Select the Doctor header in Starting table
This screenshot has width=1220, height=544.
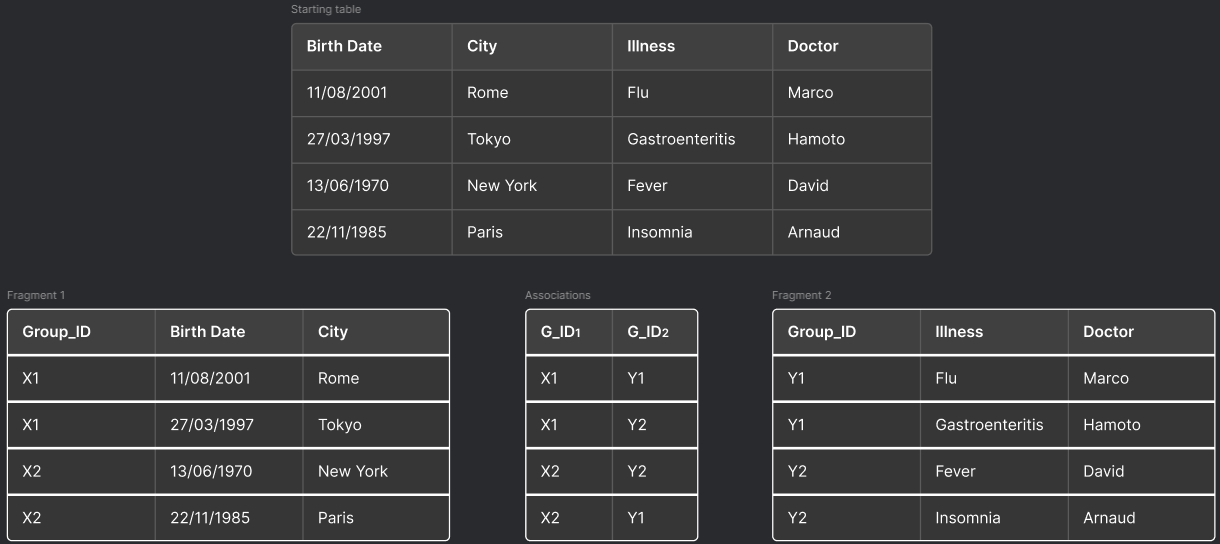coord(812,46)
